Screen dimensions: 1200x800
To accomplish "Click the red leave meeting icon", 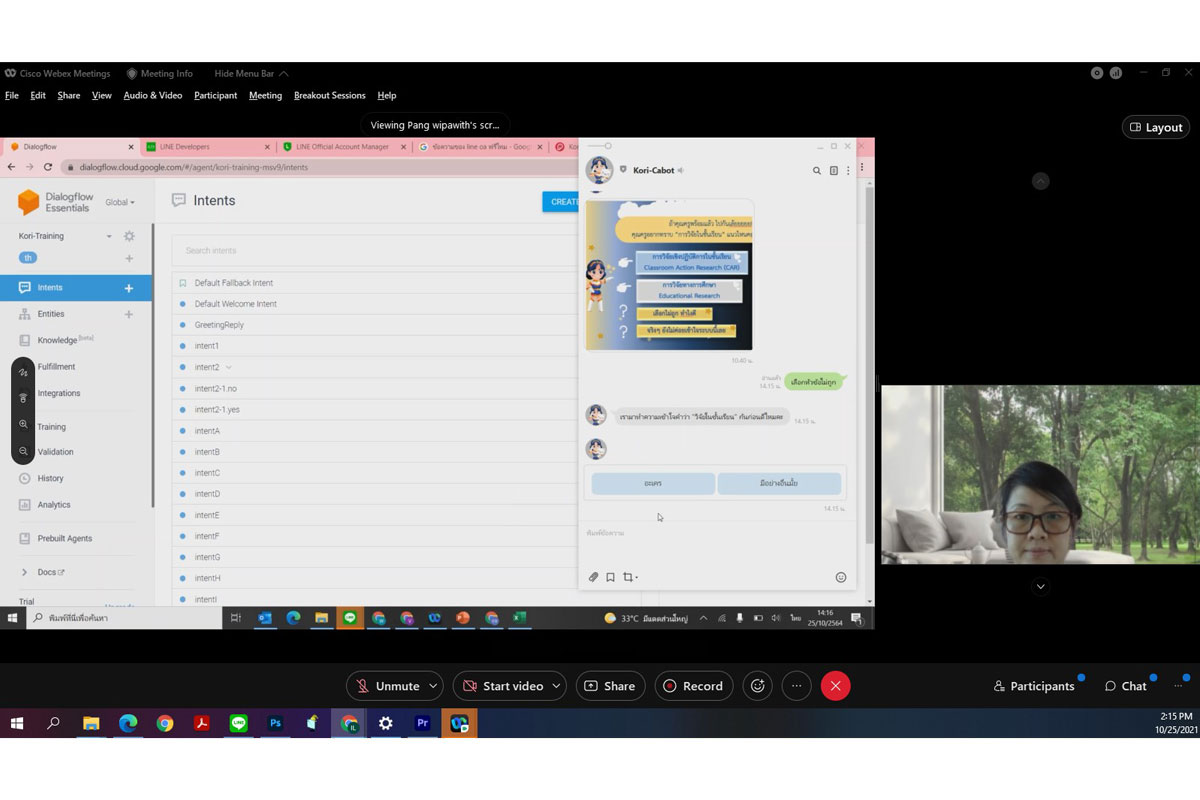I will [x=835, y=686].
